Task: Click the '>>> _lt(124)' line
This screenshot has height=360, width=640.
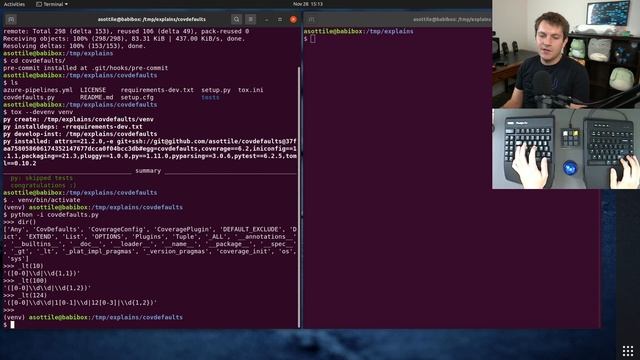Action: (x=25, y=296)
